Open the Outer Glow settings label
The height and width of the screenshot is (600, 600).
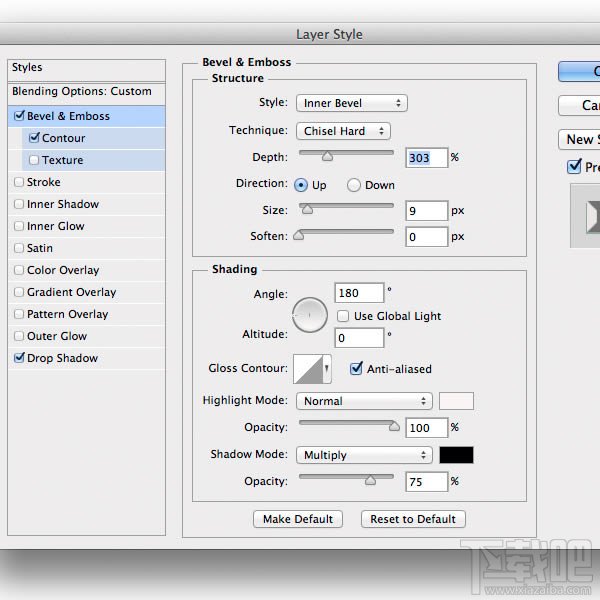pyautogui.click(x=57, y=336)
